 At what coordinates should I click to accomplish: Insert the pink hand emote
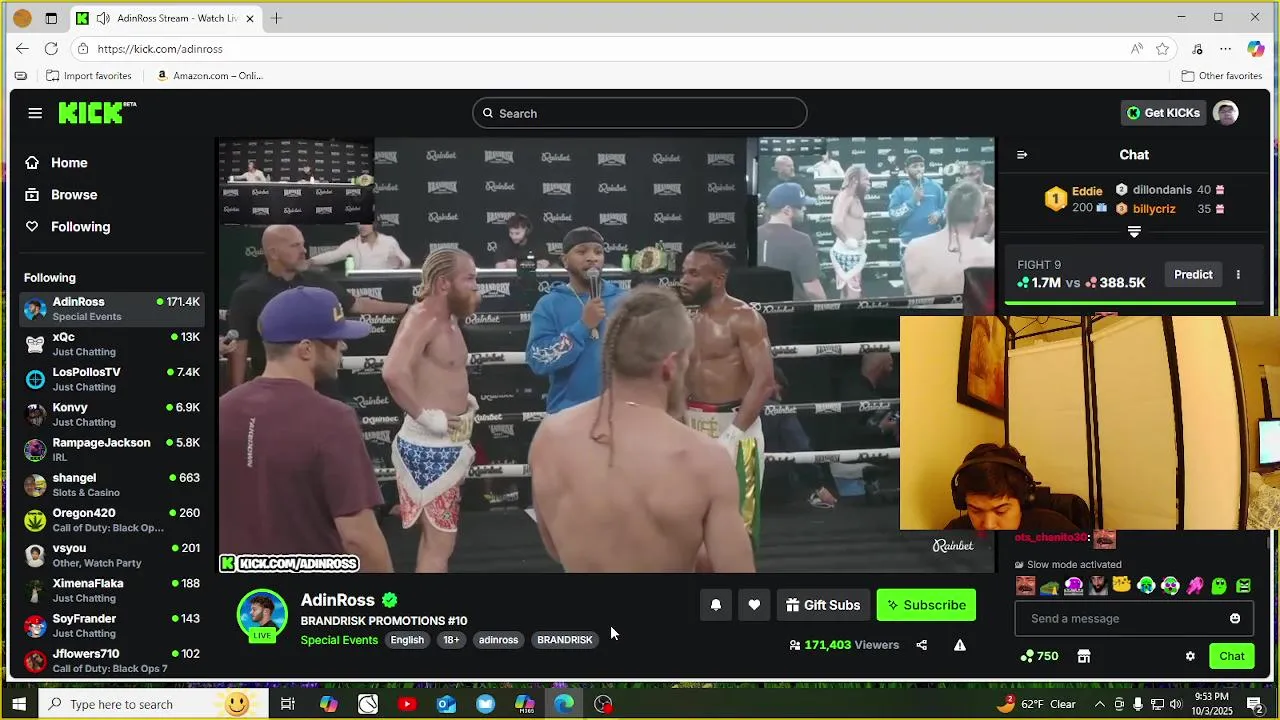pos(1195,586)
